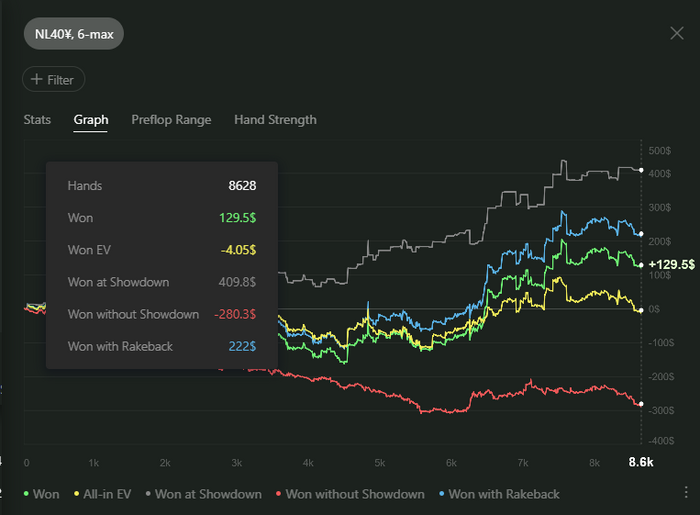
Task: Click the 8.6k hand marker on axis
Action: [x=641, y=462]
